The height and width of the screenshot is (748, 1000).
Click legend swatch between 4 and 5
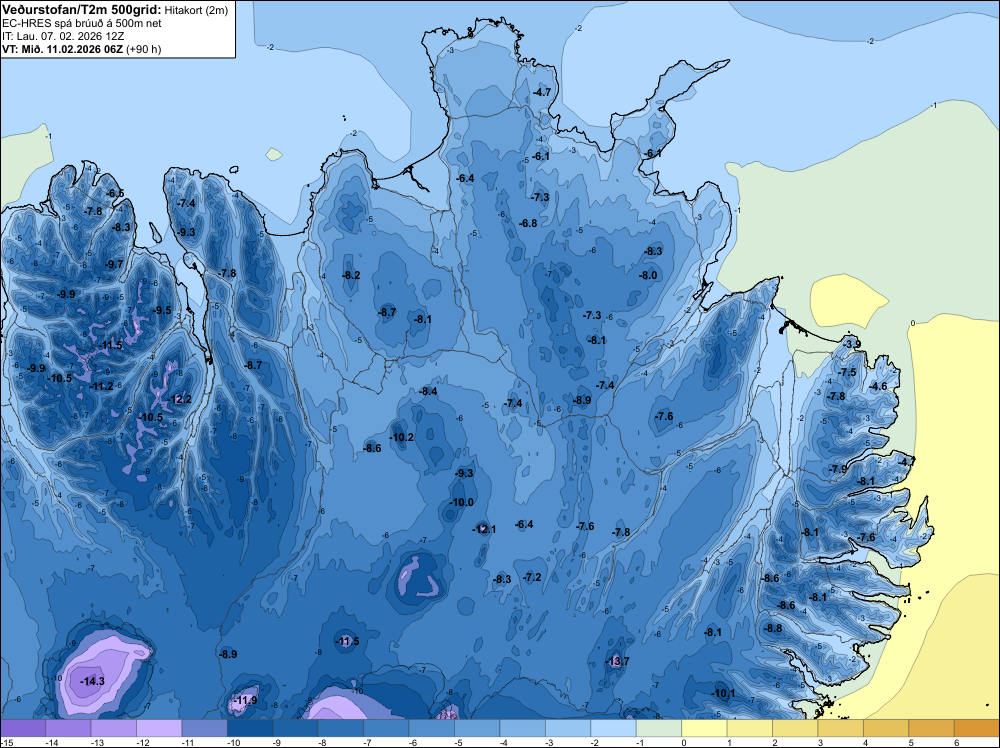pyautogui.click(x=886, y=728)
